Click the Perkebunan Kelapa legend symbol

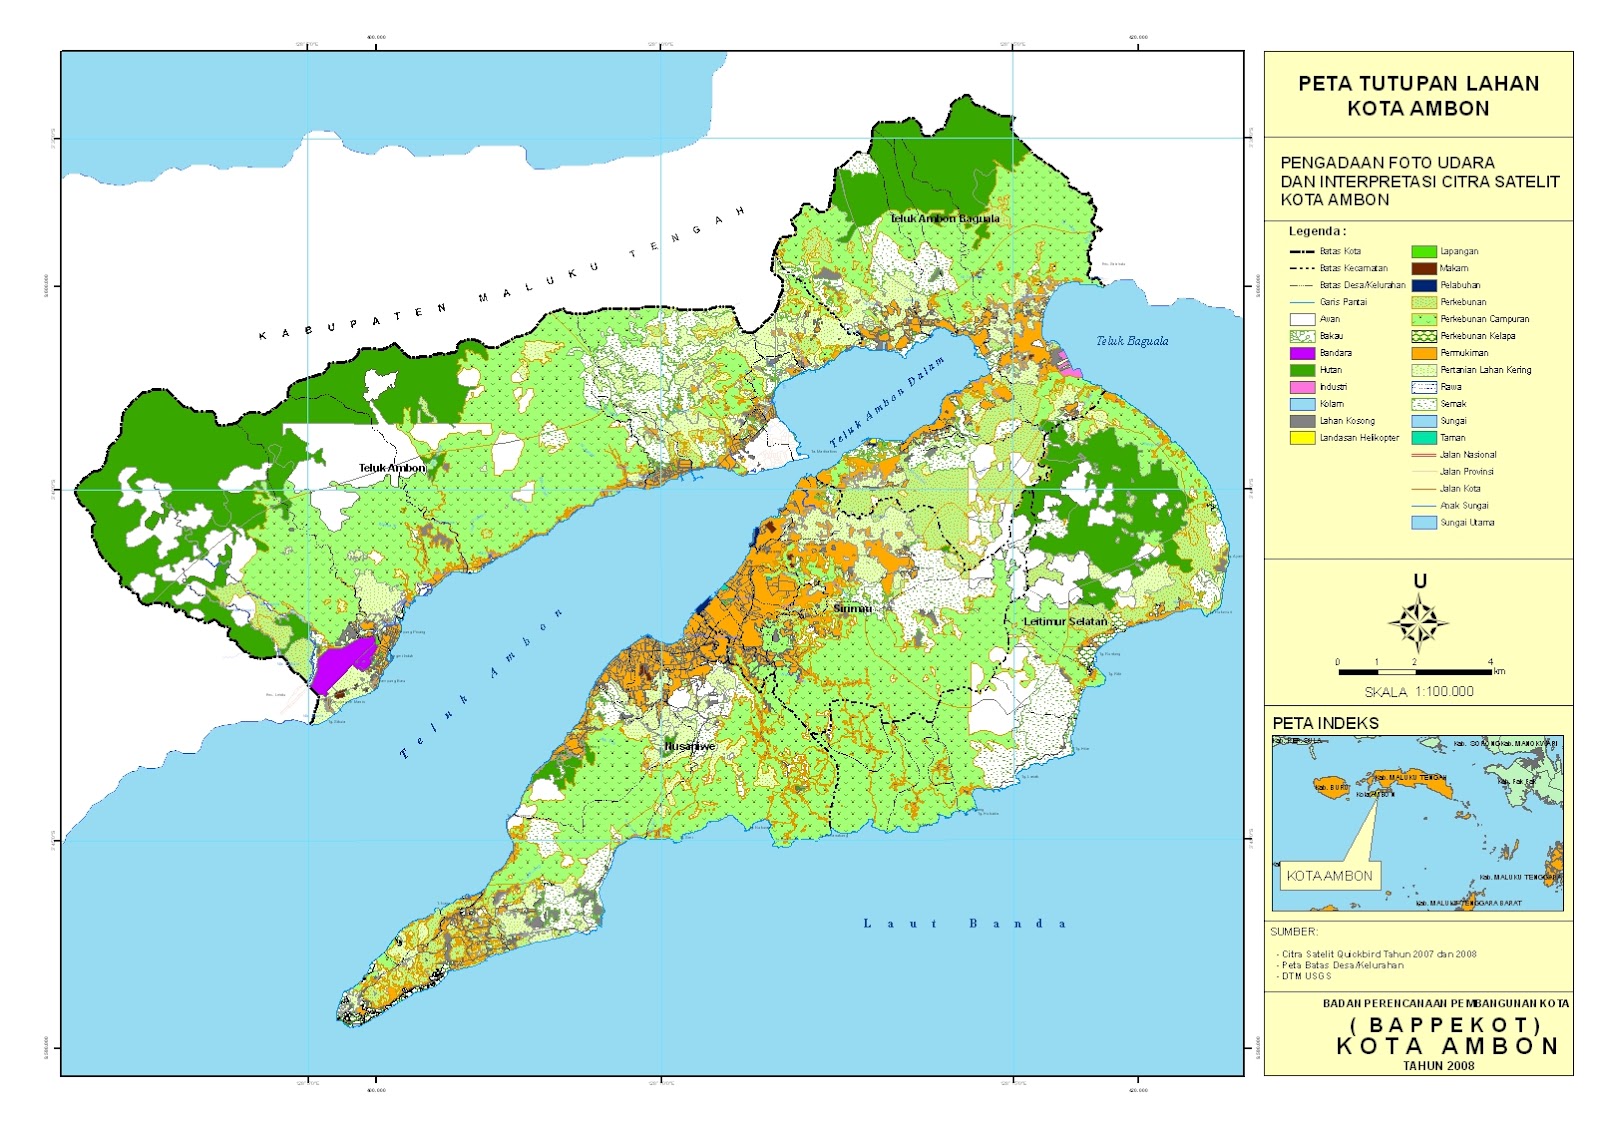click(1424, 336)
